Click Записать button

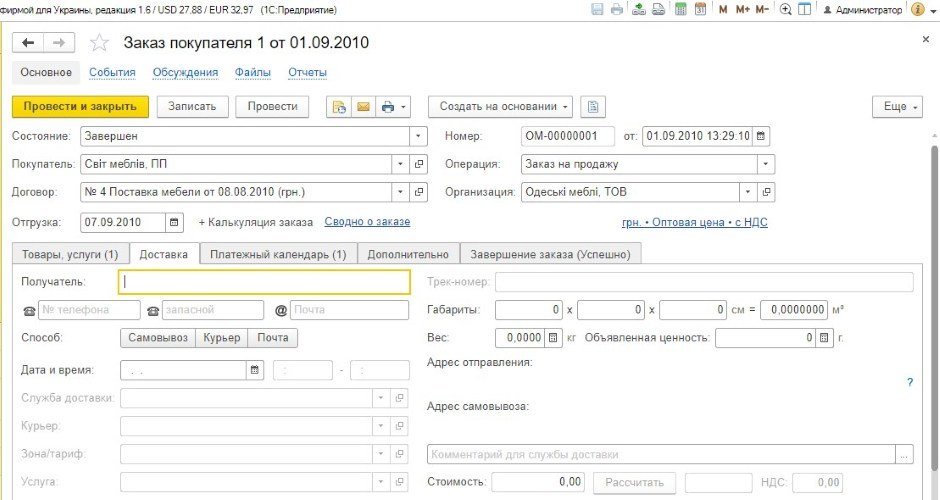(x=192, y=107)
